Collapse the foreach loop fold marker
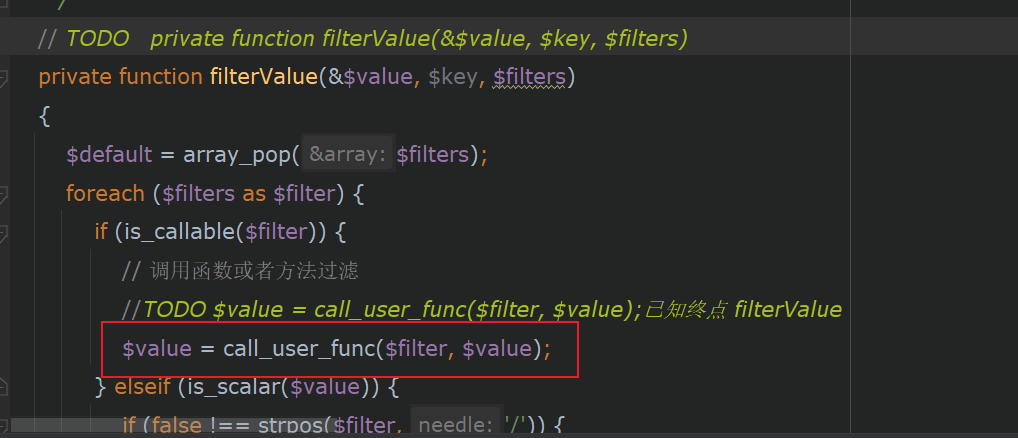This screenshot has width=1018, height=438. click(x=5, y=193)
